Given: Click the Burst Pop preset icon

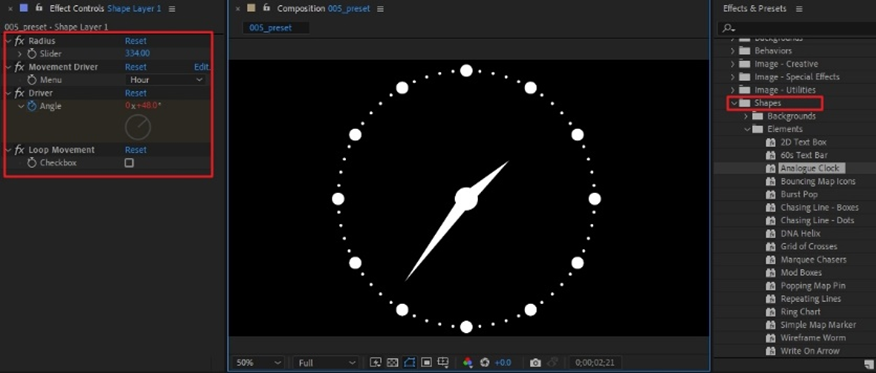Looking at the screenshot, I should pos(770,194).
